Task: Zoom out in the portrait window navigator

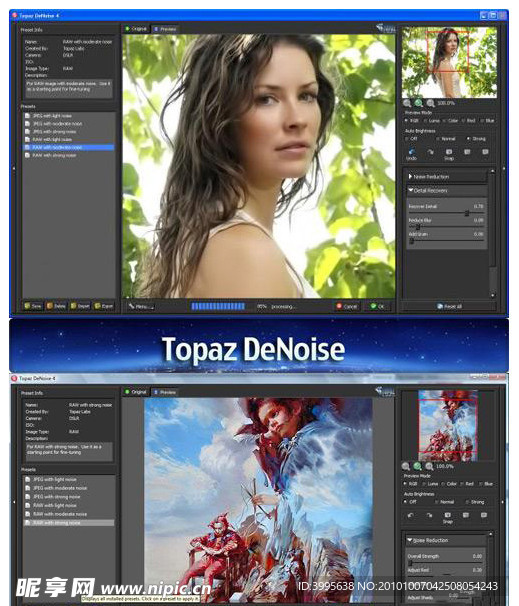Action: tap(407, 103)
